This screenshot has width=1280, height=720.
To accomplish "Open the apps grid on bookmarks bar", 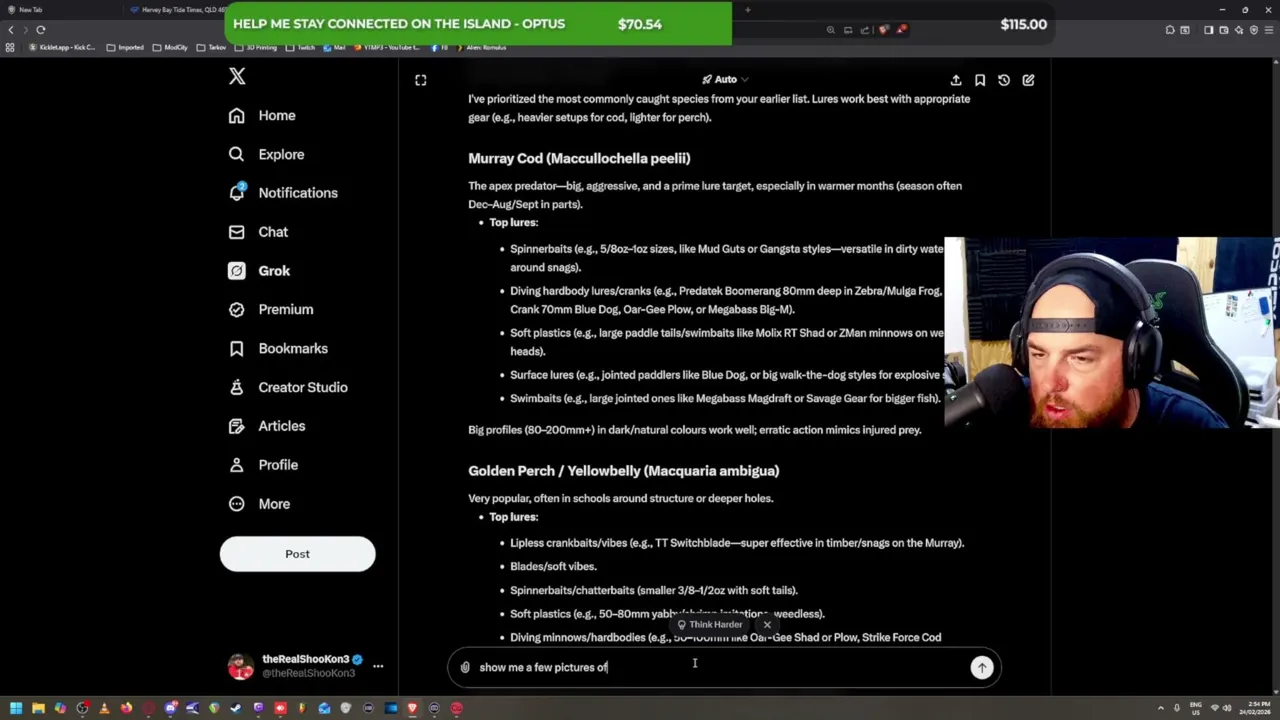I will [x=10, y=48].
